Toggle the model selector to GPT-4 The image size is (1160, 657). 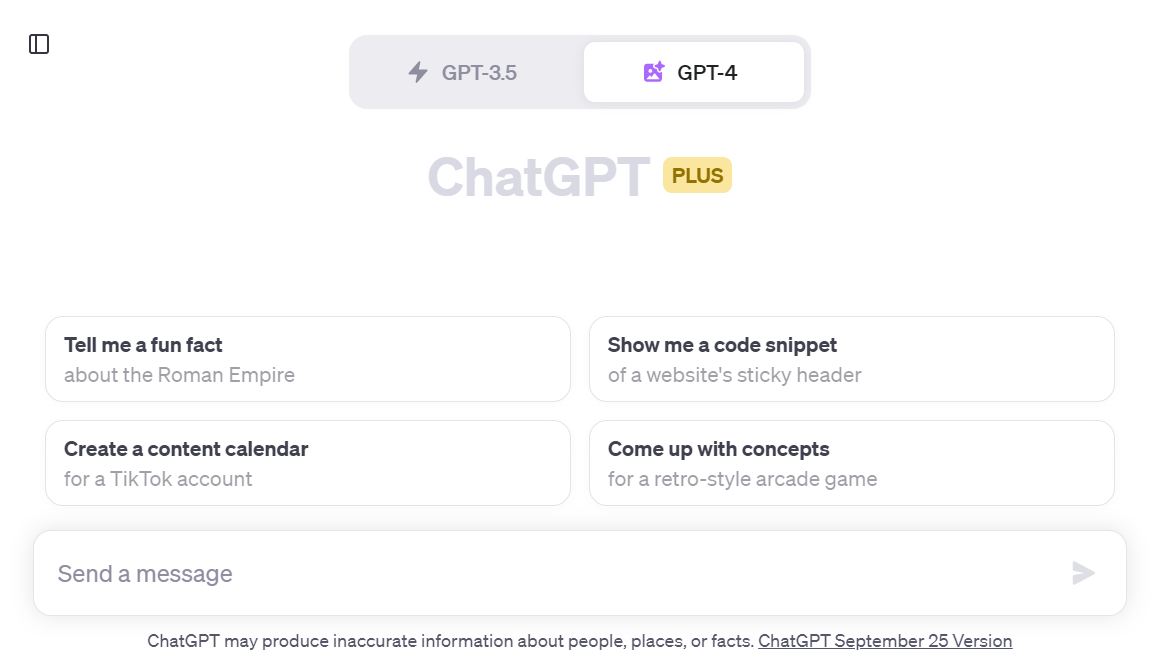(694, 71)
